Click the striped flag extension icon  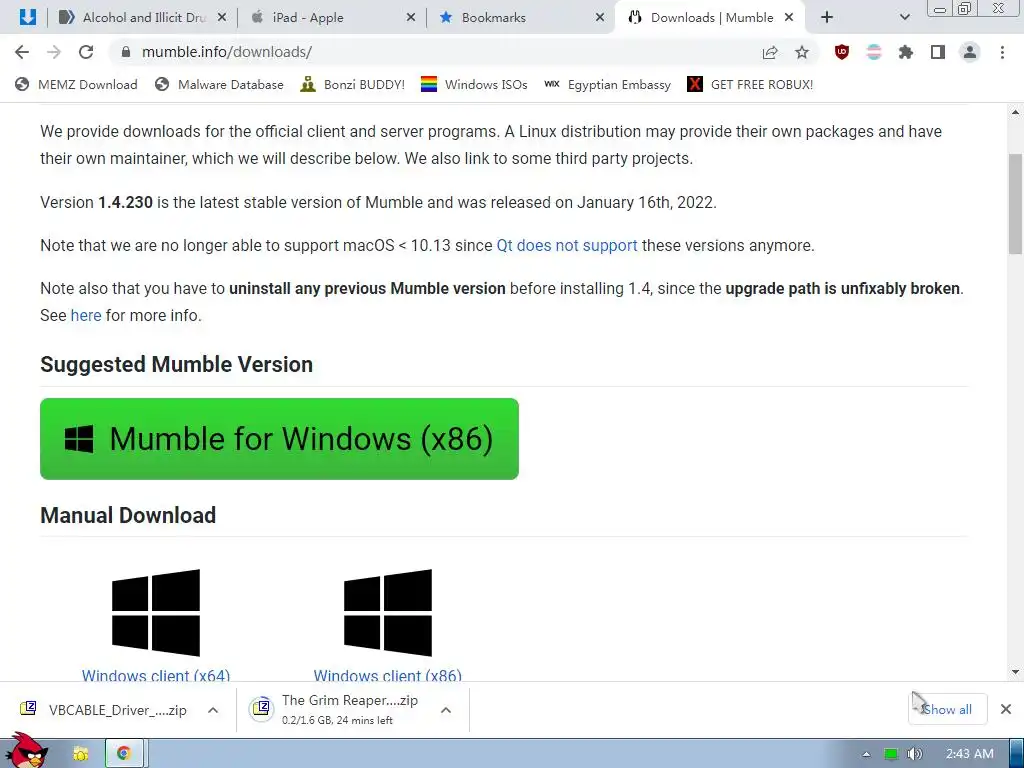tap(874, 52)
